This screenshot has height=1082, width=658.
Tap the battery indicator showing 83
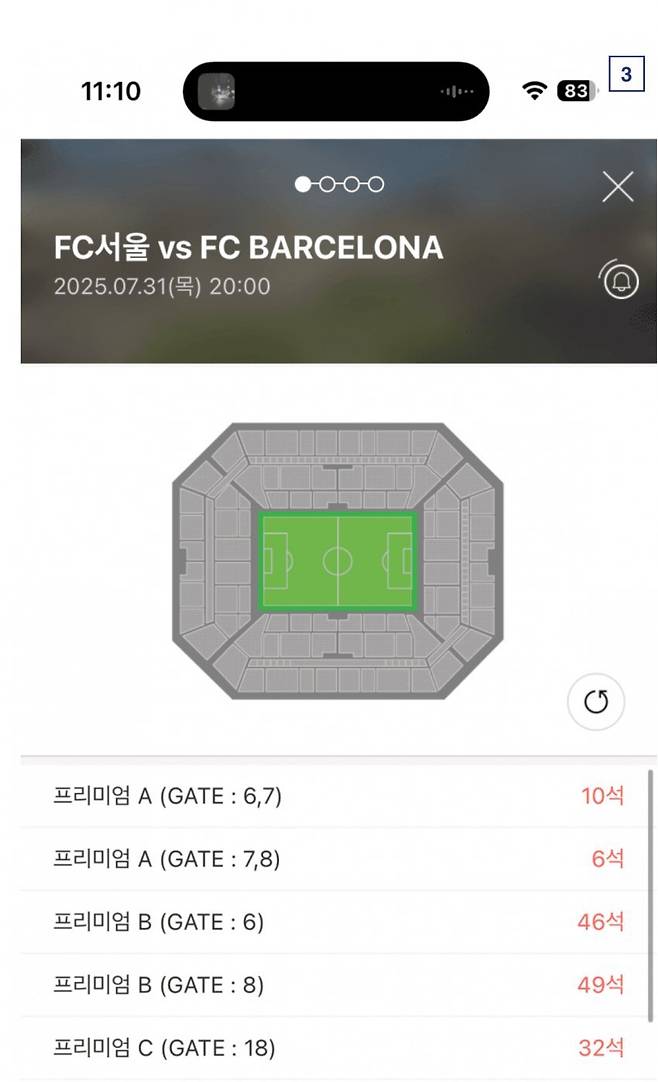(577, 91)
